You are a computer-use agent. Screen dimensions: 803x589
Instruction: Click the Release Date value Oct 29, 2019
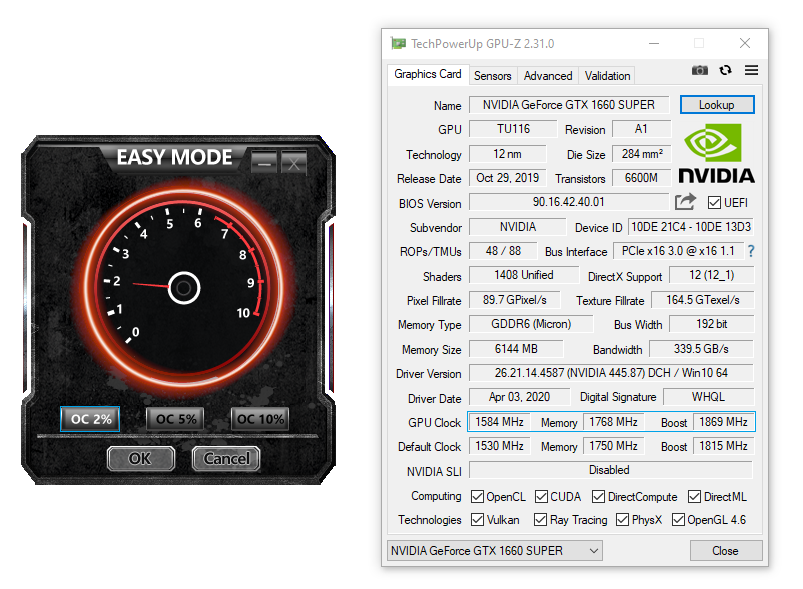tap(508, 178)
